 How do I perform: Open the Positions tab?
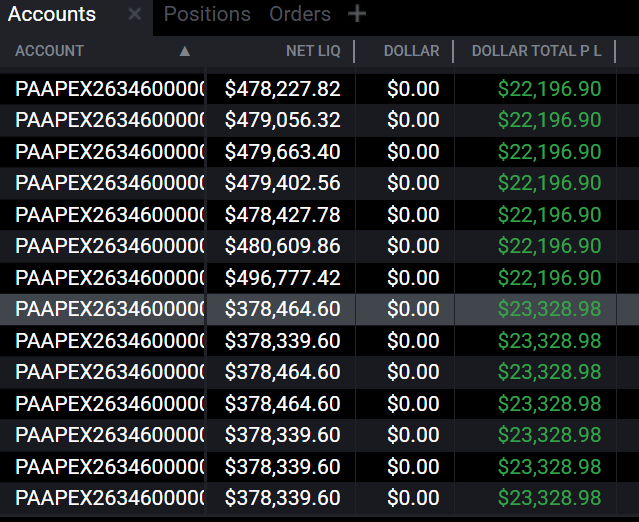point(207,14)
